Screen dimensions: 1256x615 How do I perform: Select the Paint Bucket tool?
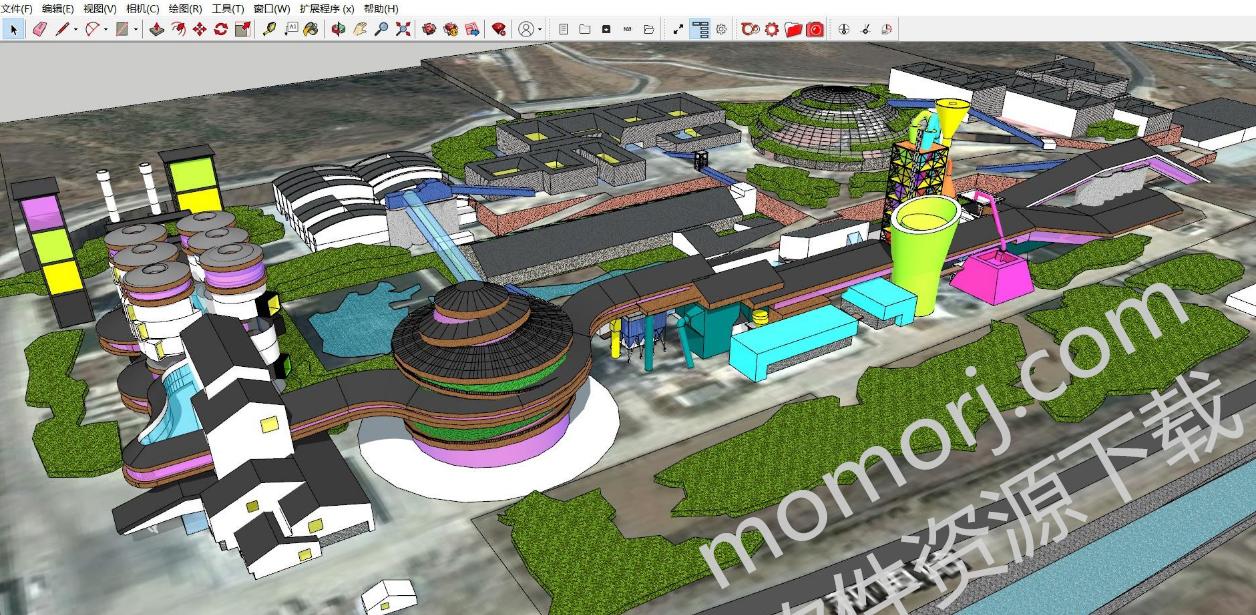[x=311, y=29]
